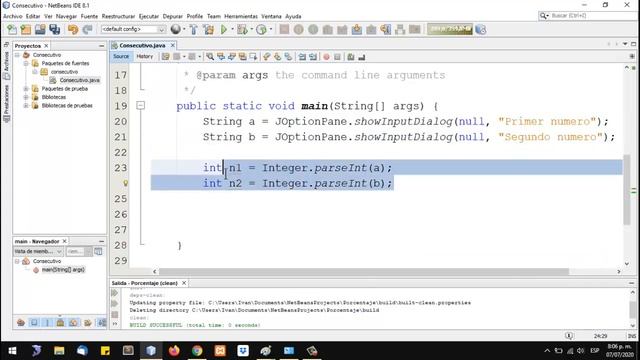Click the stop square icon in the Salida panel
Viewport: 640px width, 360px height.
tap(115, 314)
